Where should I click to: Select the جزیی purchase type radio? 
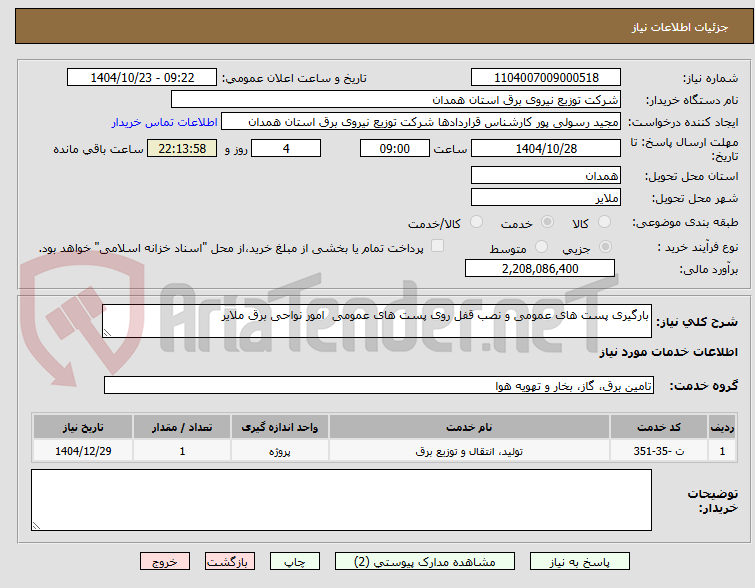(x=605, y=247)
